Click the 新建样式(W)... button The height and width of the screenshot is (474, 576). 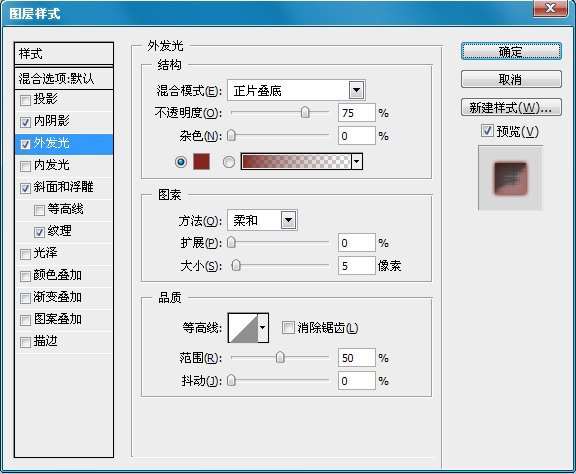pyautogui.click(x=511, y=107)
